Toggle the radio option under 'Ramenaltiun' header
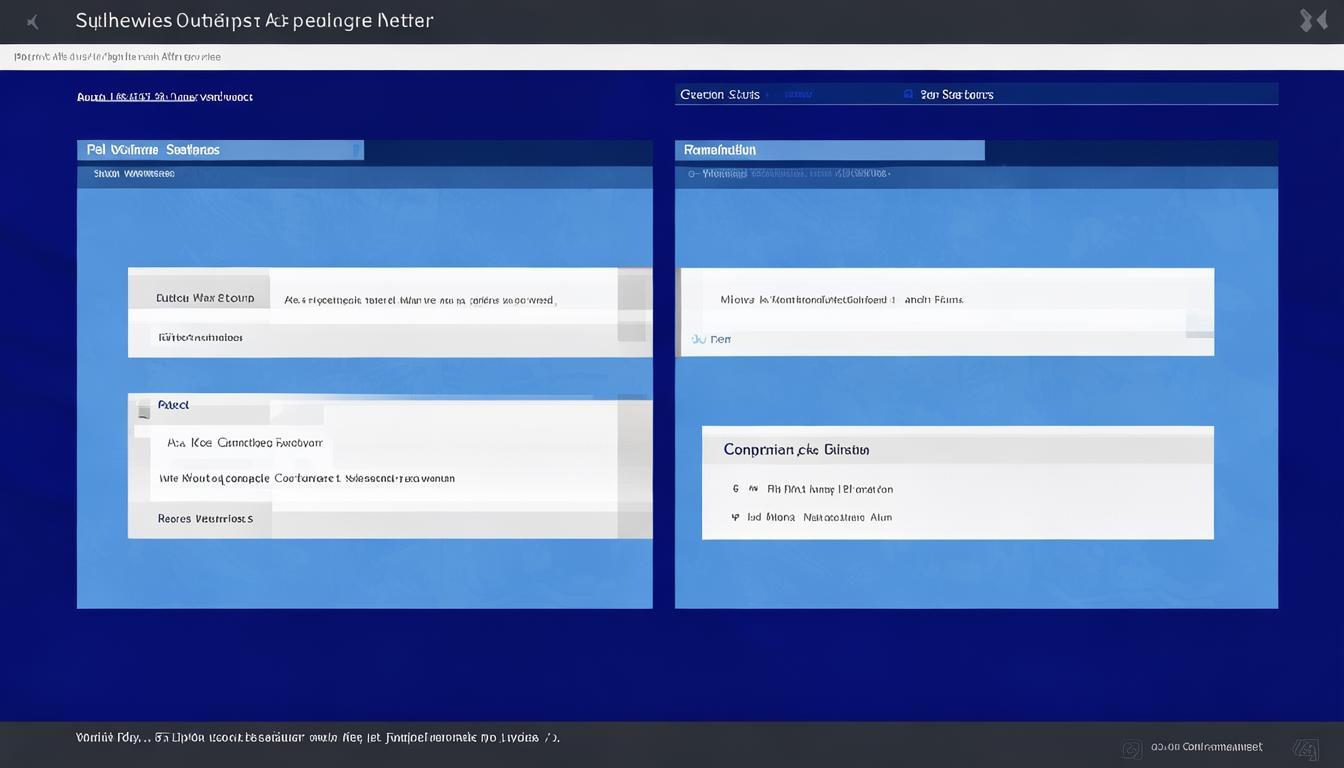Viewport: 1344px width, 768px height. (693, 174)
